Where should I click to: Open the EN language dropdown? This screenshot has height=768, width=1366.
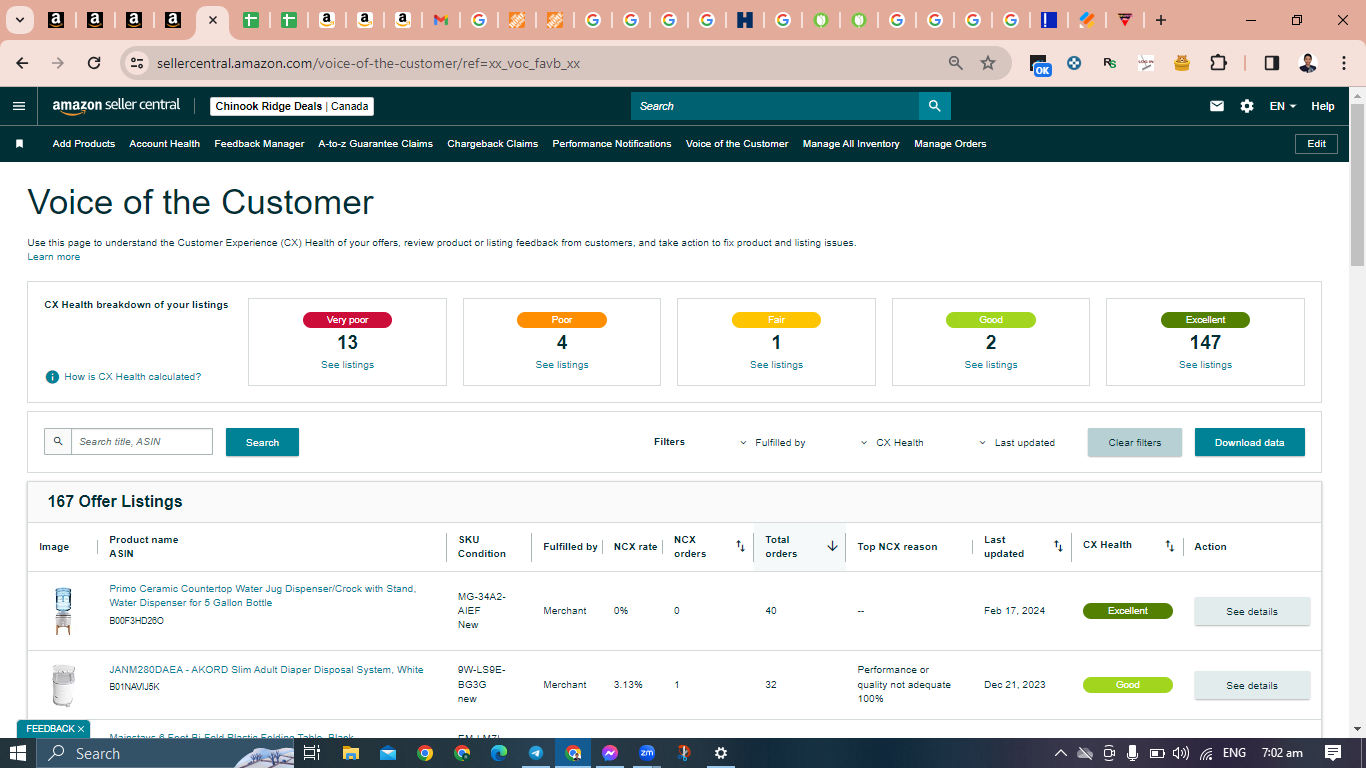(x=1282, y=106)
